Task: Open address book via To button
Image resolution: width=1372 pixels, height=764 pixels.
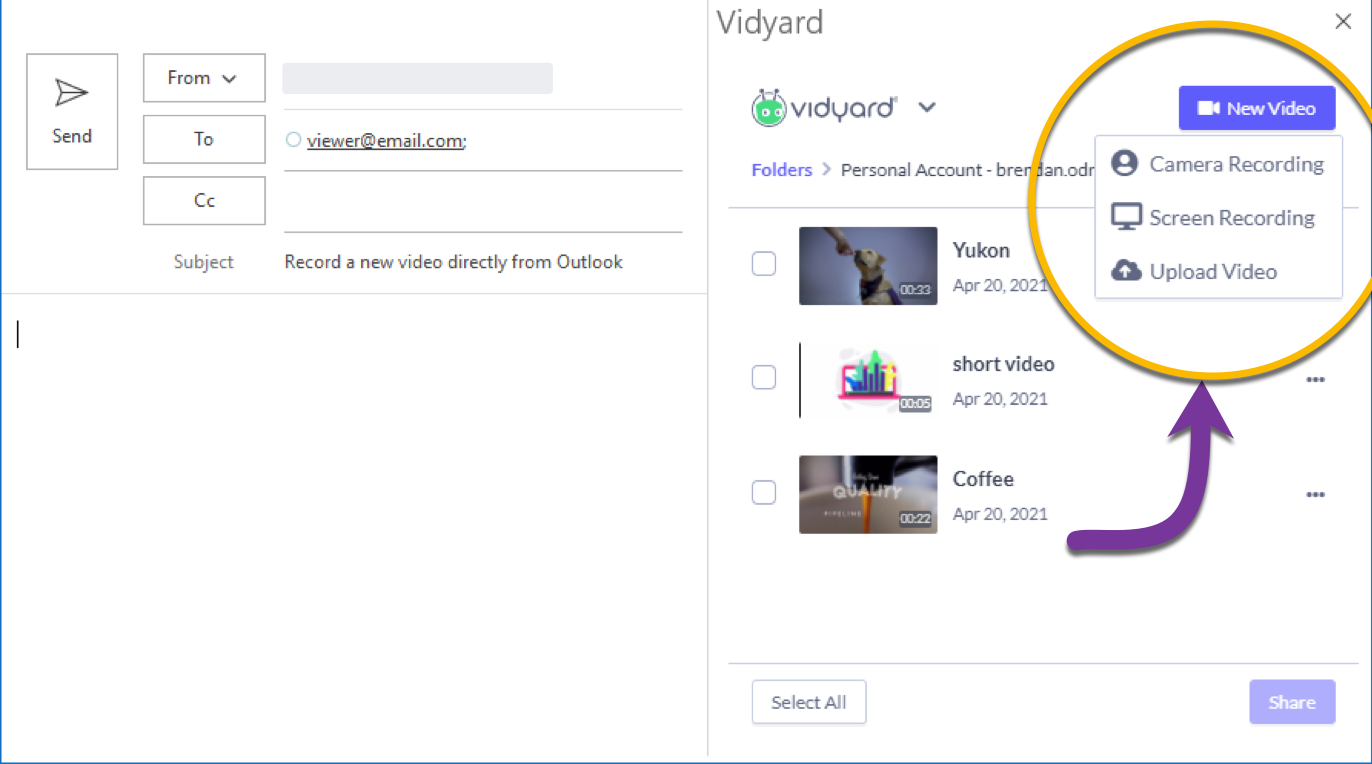Action: (204, 139)
